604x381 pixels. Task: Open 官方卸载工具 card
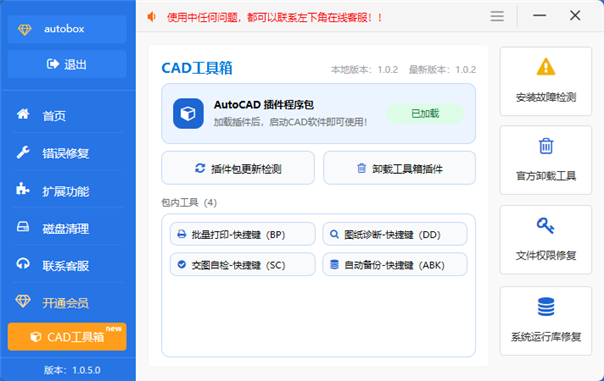(545, 160)
